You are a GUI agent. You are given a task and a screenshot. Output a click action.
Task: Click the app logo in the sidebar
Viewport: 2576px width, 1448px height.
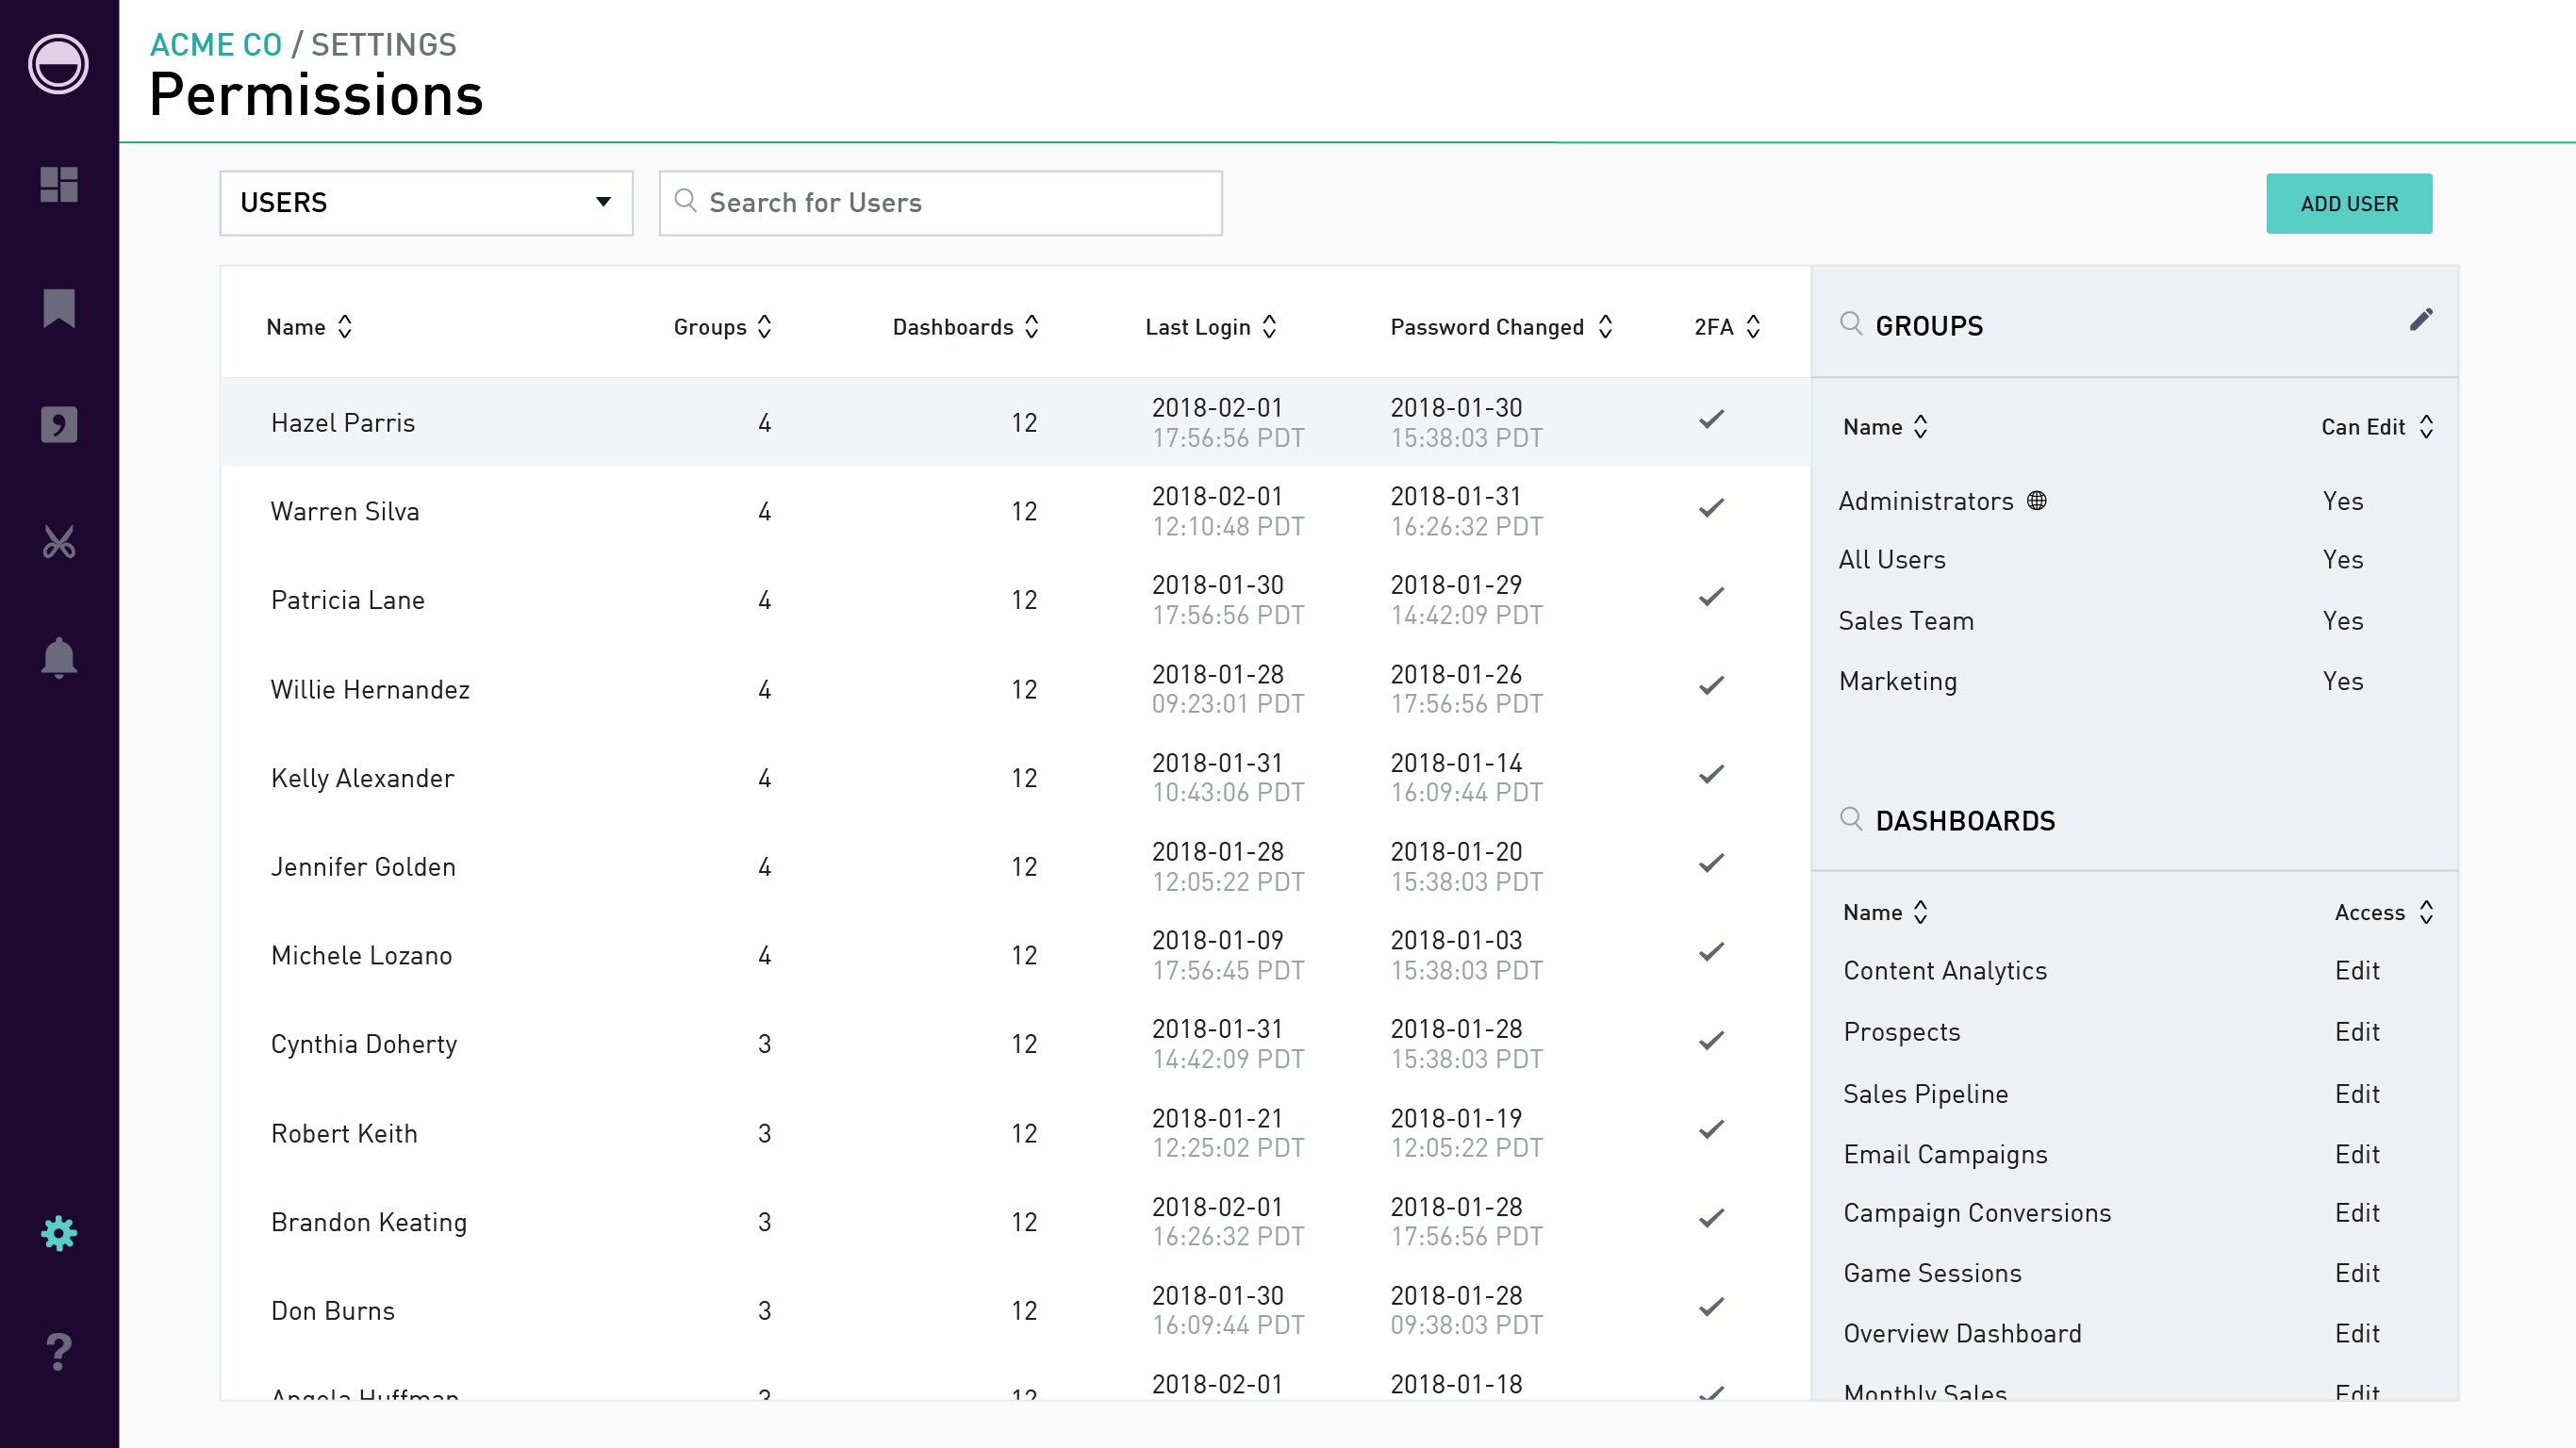58,64
